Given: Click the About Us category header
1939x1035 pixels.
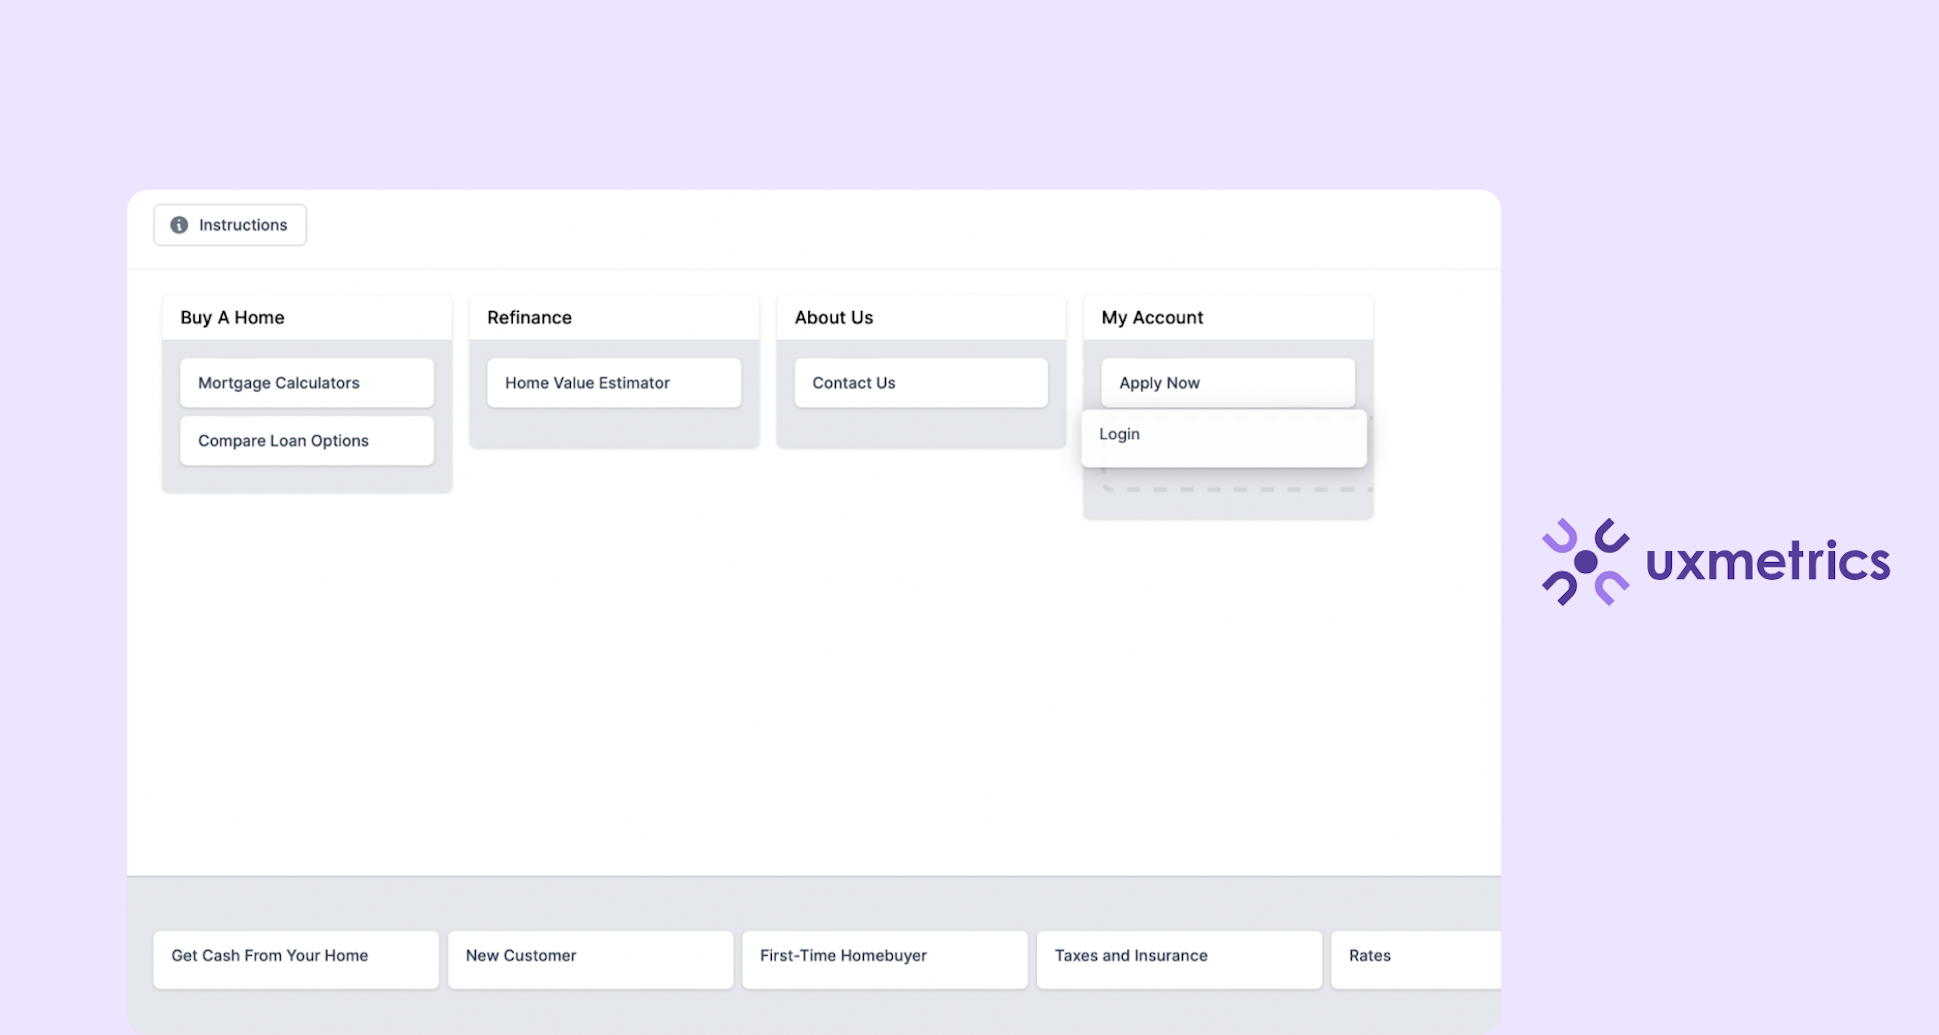Looking at the screenshot, I should tap(833, 317).
